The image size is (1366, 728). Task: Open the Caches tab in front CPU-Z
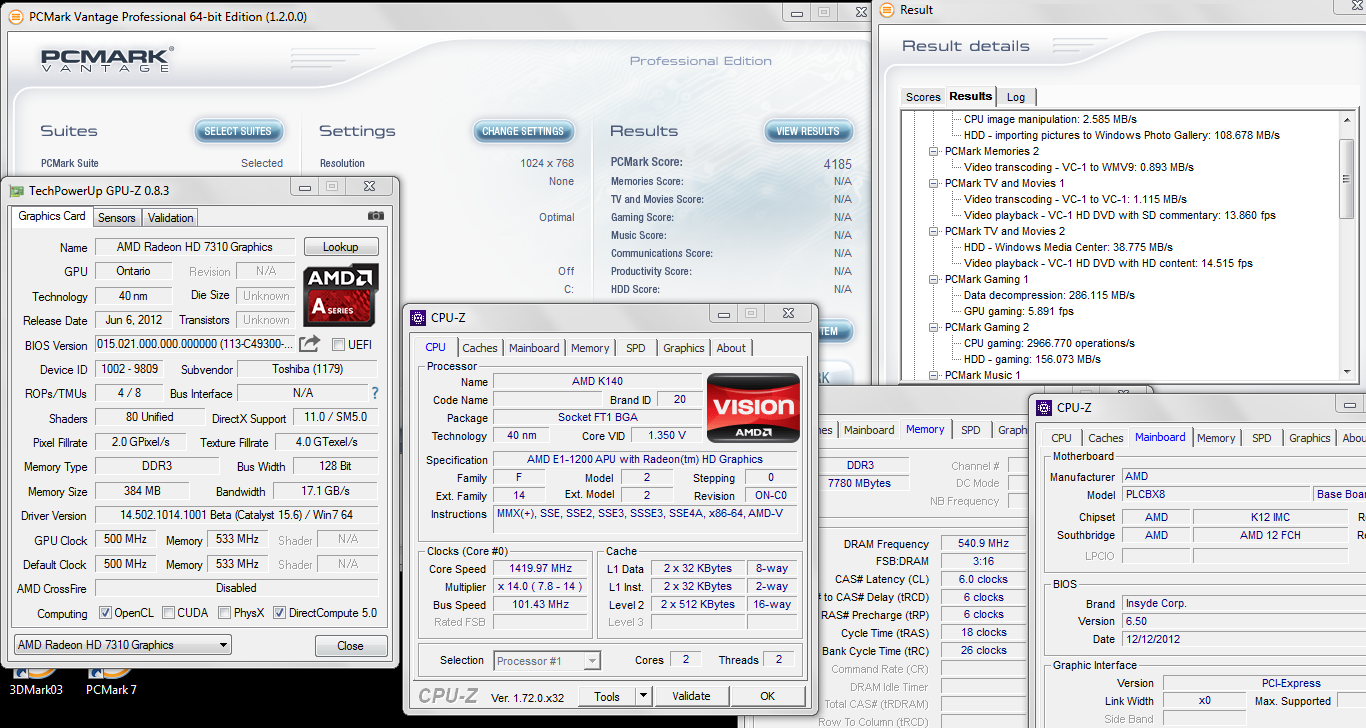[x=480, y=348]
